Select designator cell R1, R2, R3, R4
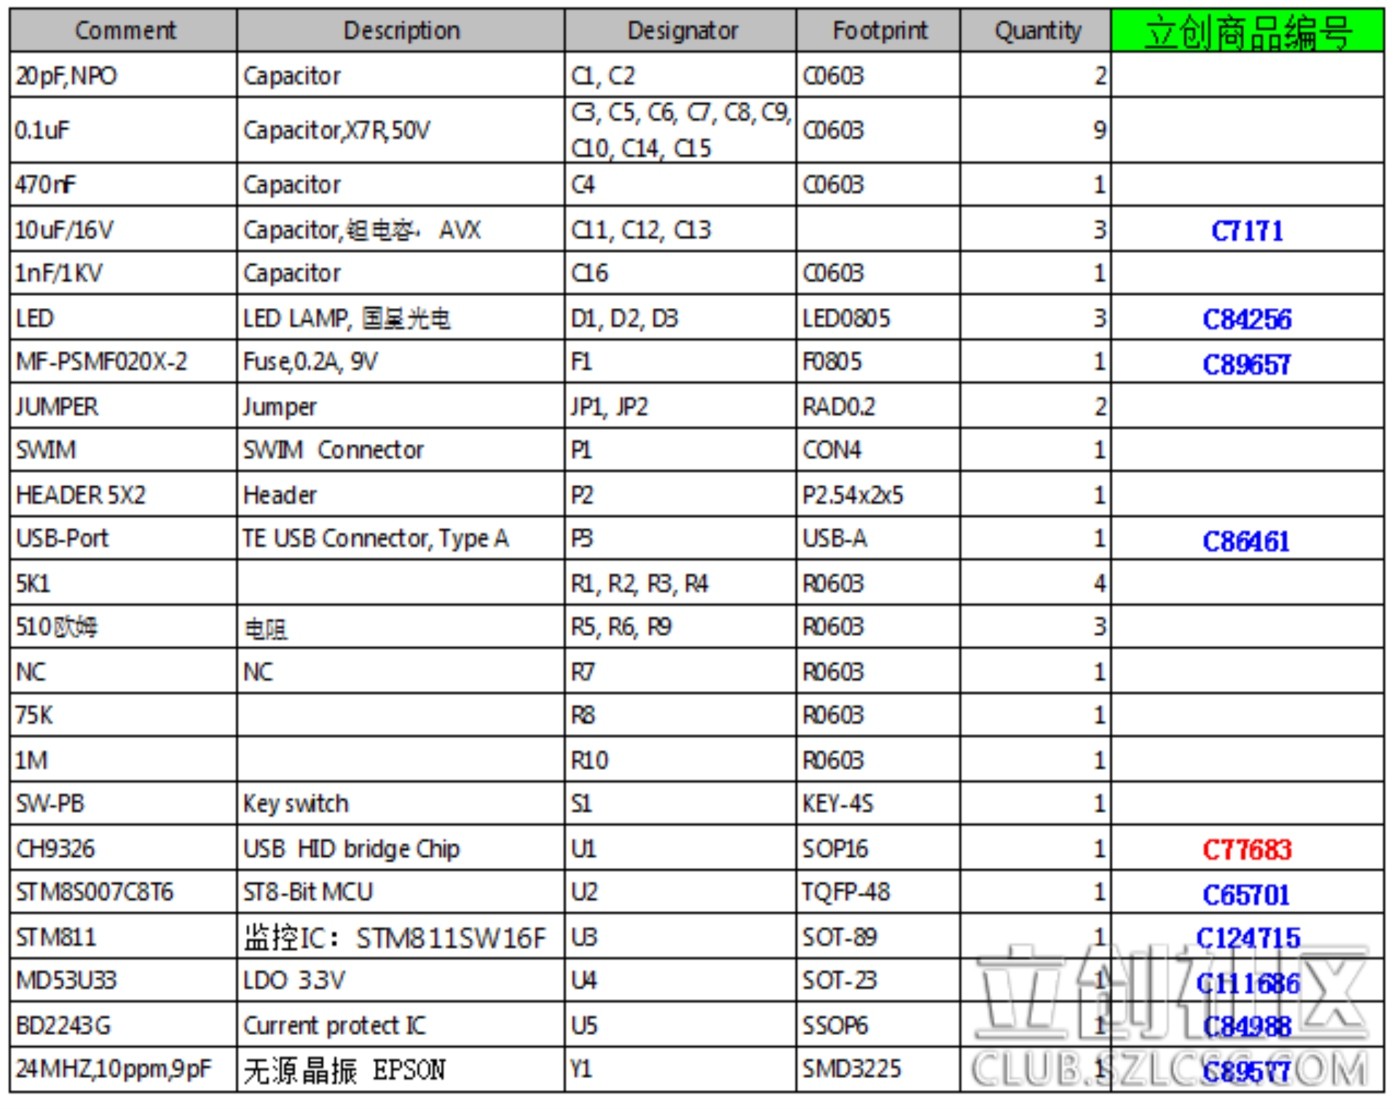 pos(681,582)
